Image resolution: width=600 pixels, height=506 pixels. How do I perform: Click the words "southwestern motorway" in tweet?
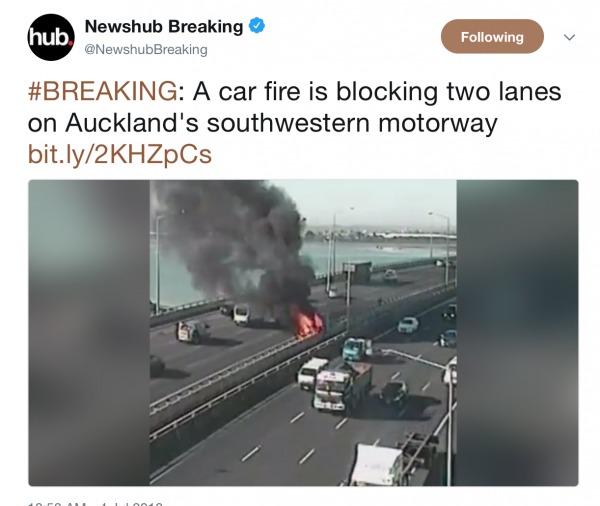[x=352, y=123]
